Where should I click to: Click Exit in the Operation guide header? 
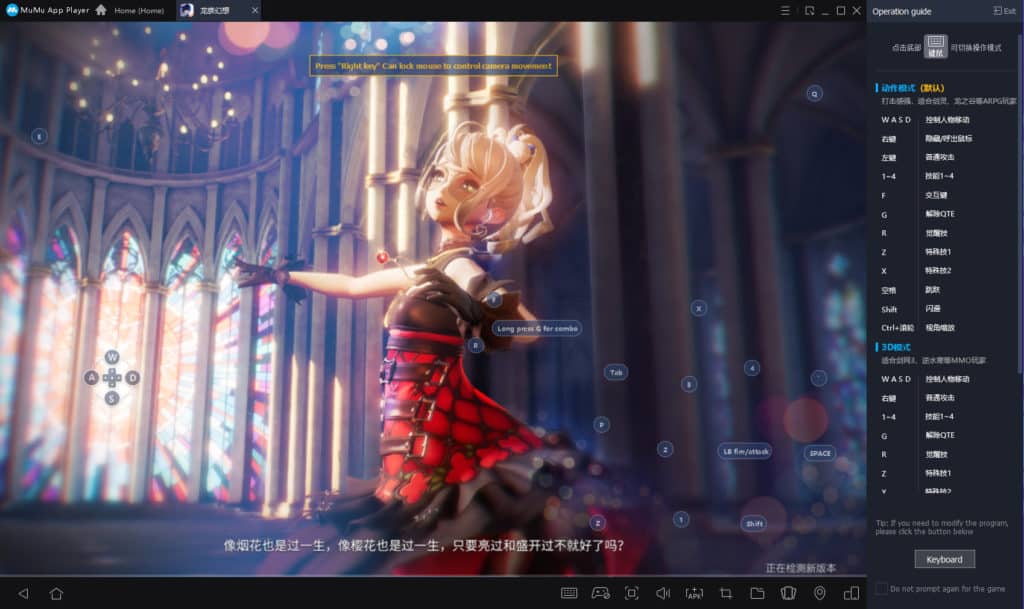tap(1004, 11)
